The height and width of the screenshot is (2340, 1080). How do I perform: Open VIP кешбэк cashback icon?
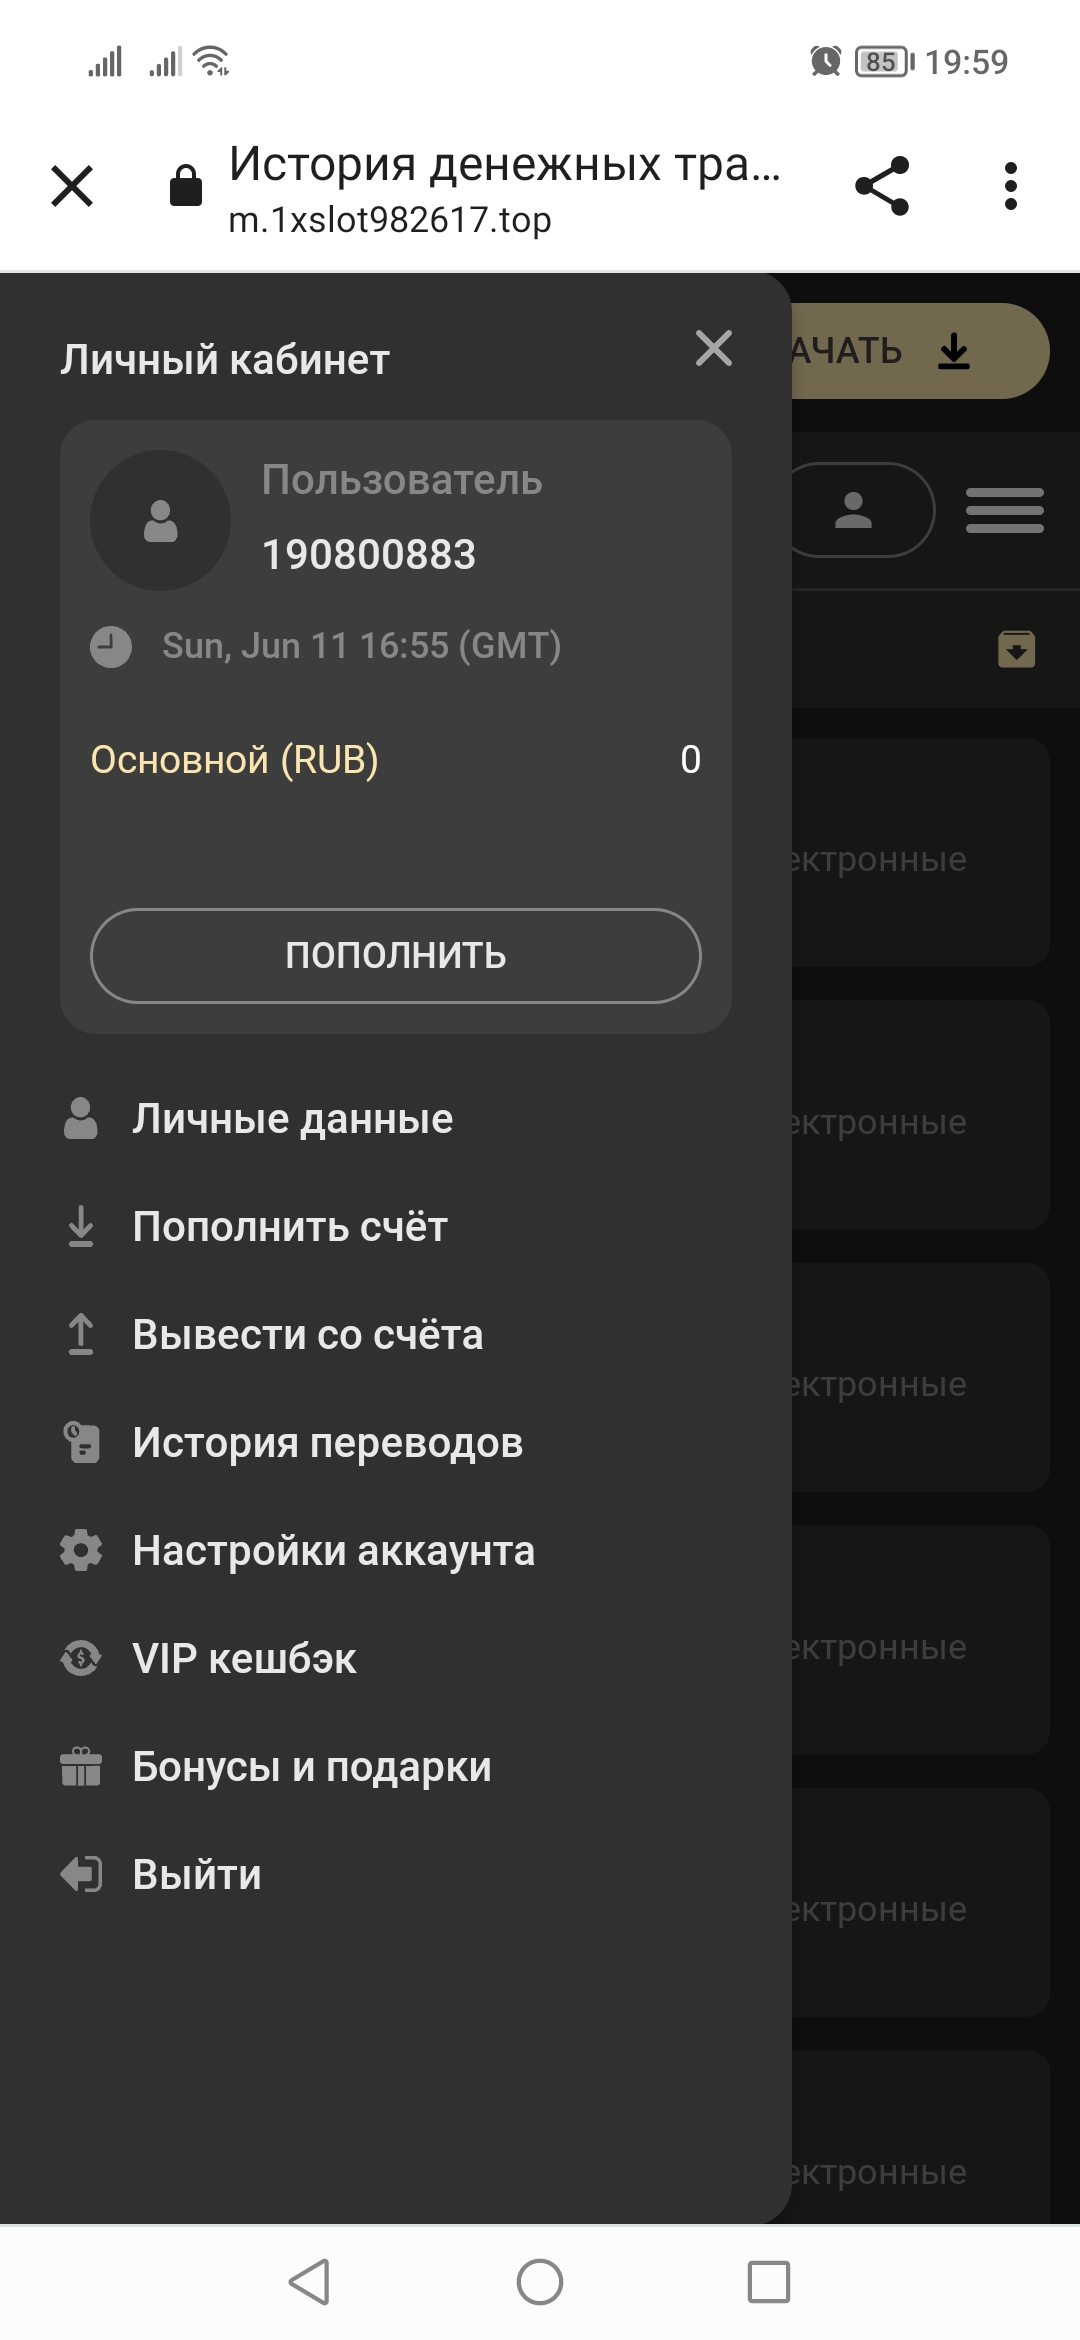[x=81, y=1659]
